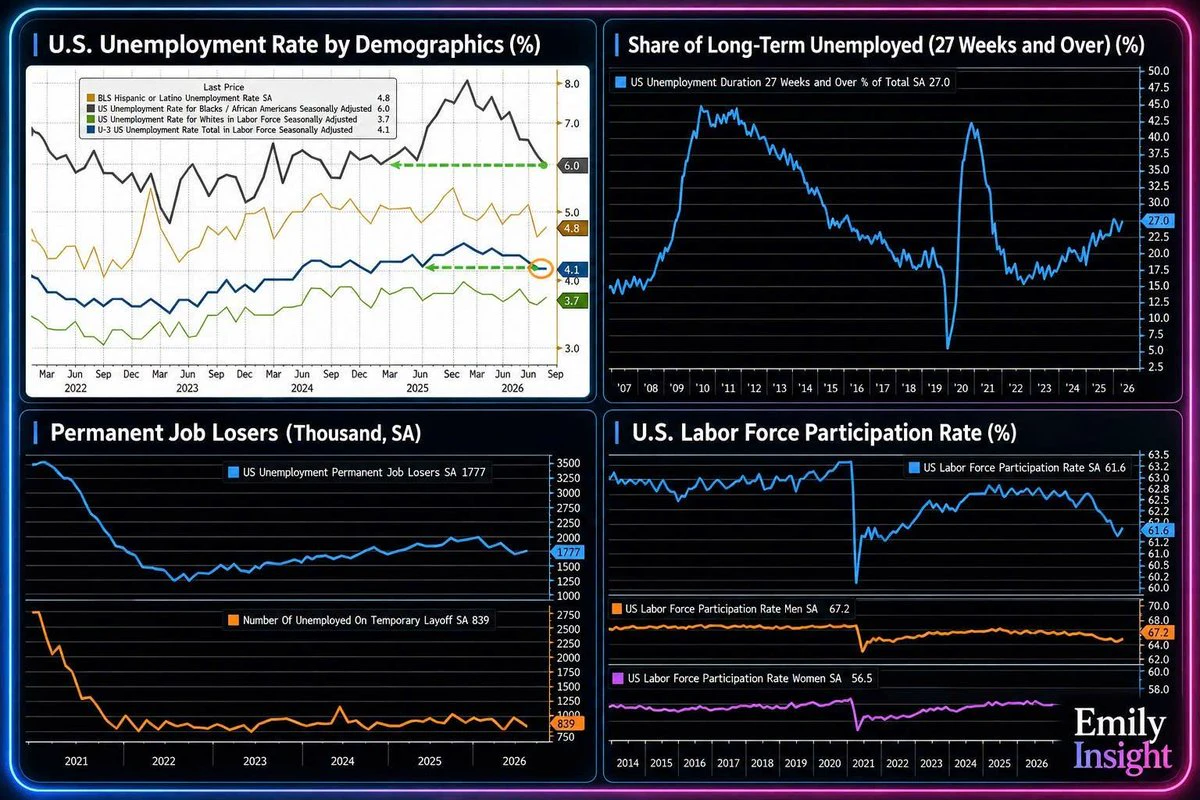Click the 'U.S. Labor Force Participation Rate (%)' title
Image resolution: width=1200 pixels, height=800 pixels.
824,433
